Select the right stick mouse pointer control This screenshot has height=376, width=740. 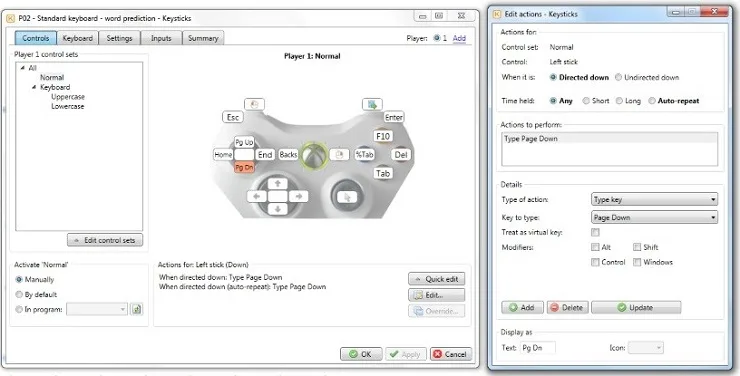click(x=347, y=197)
